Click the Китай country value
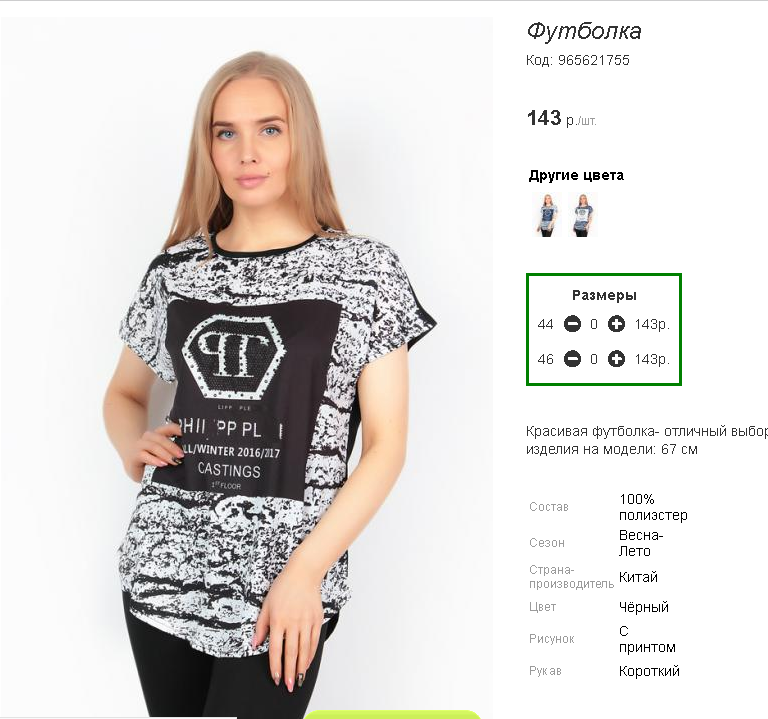768x719 pixels. (638, 577)
